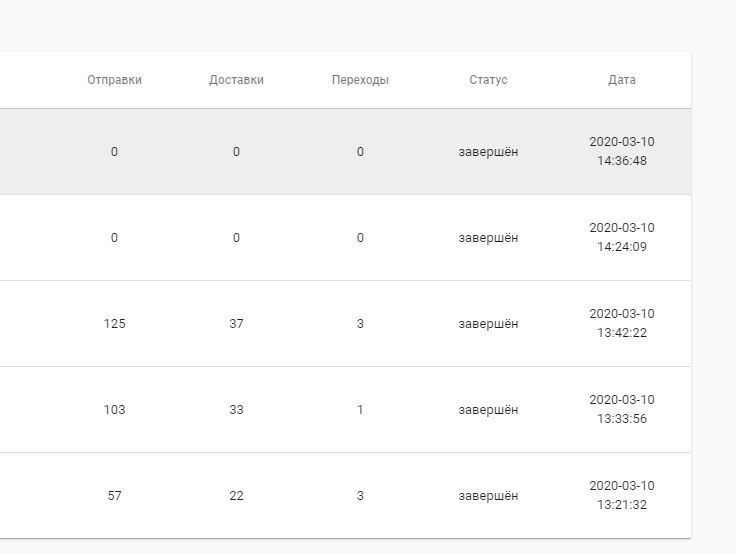Viewport: 736px width, 554px height.
Task: Click the 57 value under Отправки
Action: pyautogui.click(x=114, y=495)
